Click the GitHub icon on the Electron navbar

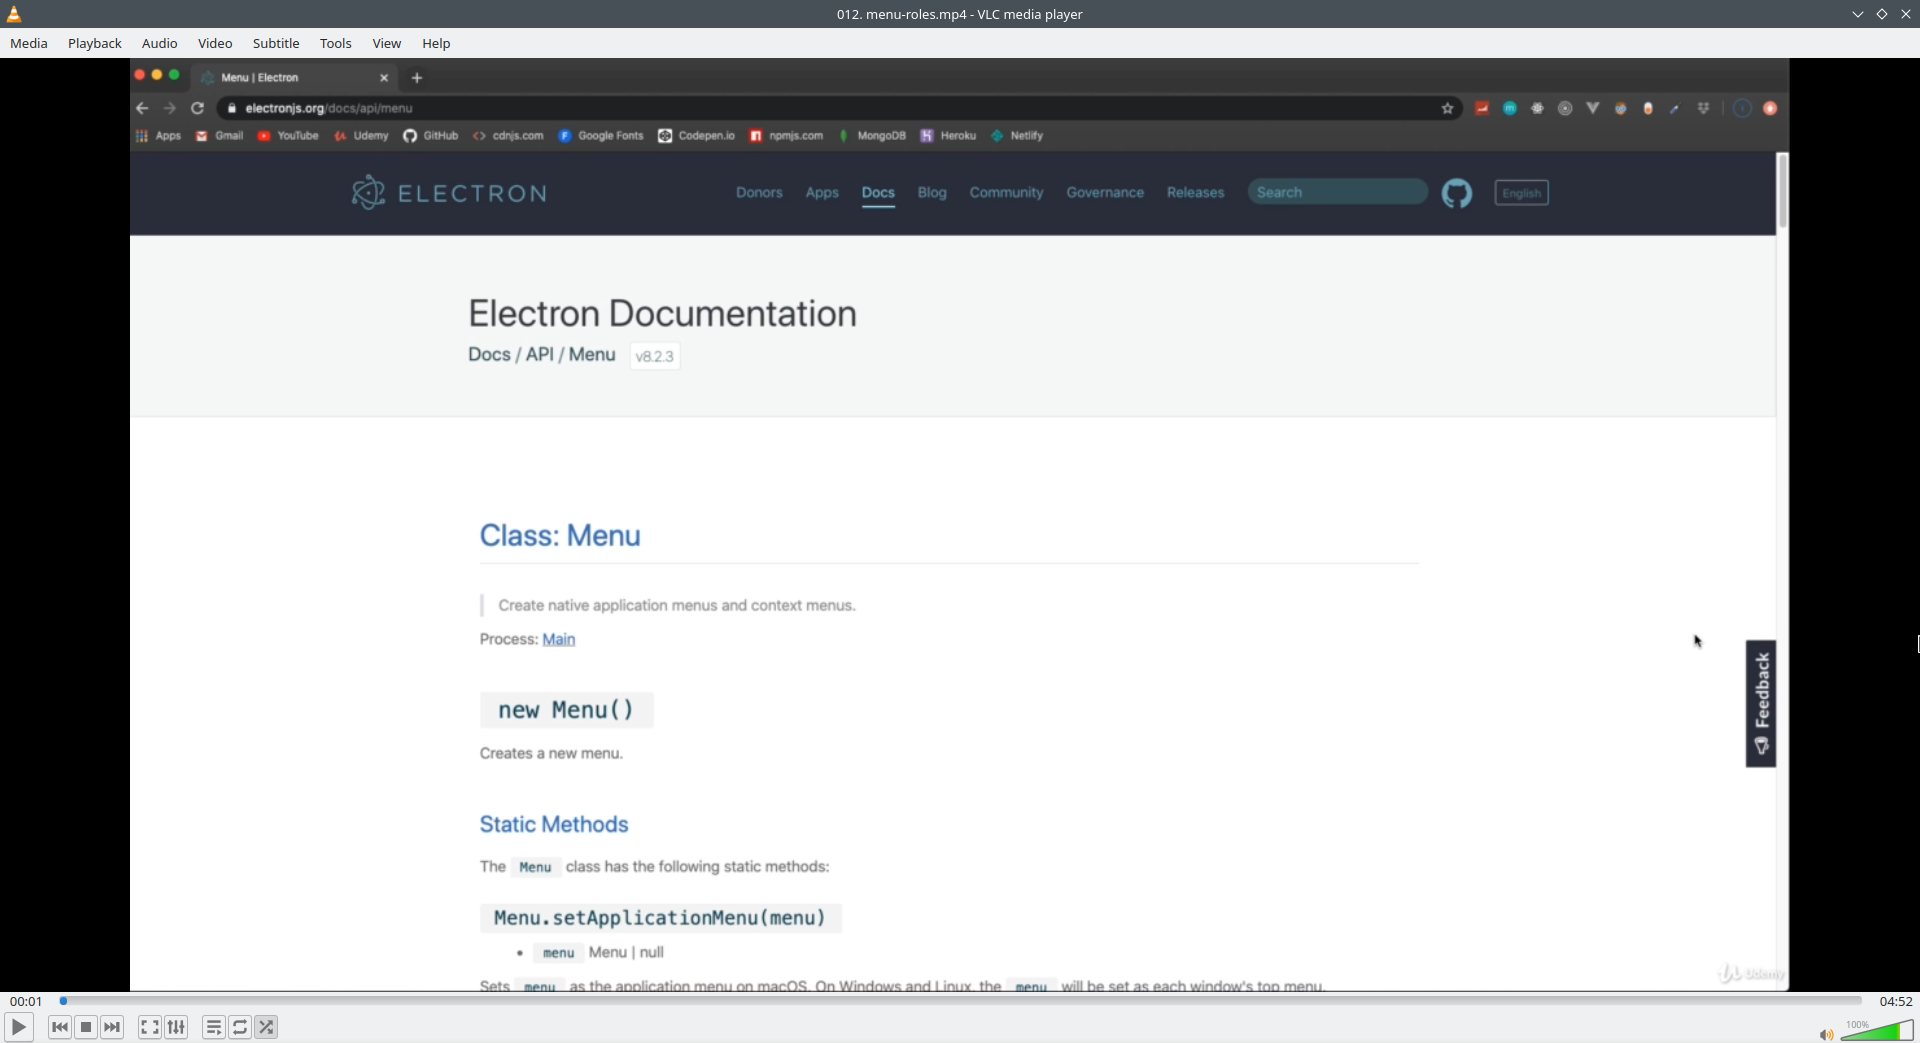pyautogui.click(x=1457, y=193)
